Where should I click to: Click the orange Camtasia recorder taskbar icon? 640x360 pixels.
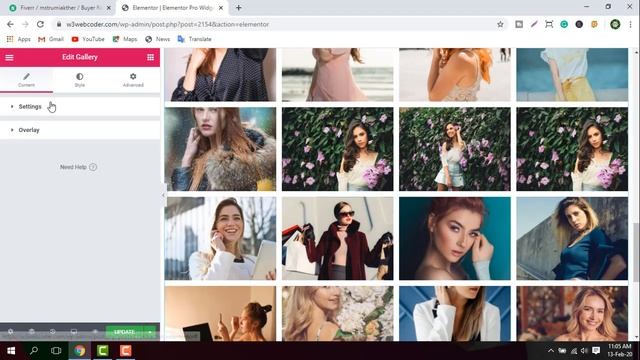pos(125,351)
